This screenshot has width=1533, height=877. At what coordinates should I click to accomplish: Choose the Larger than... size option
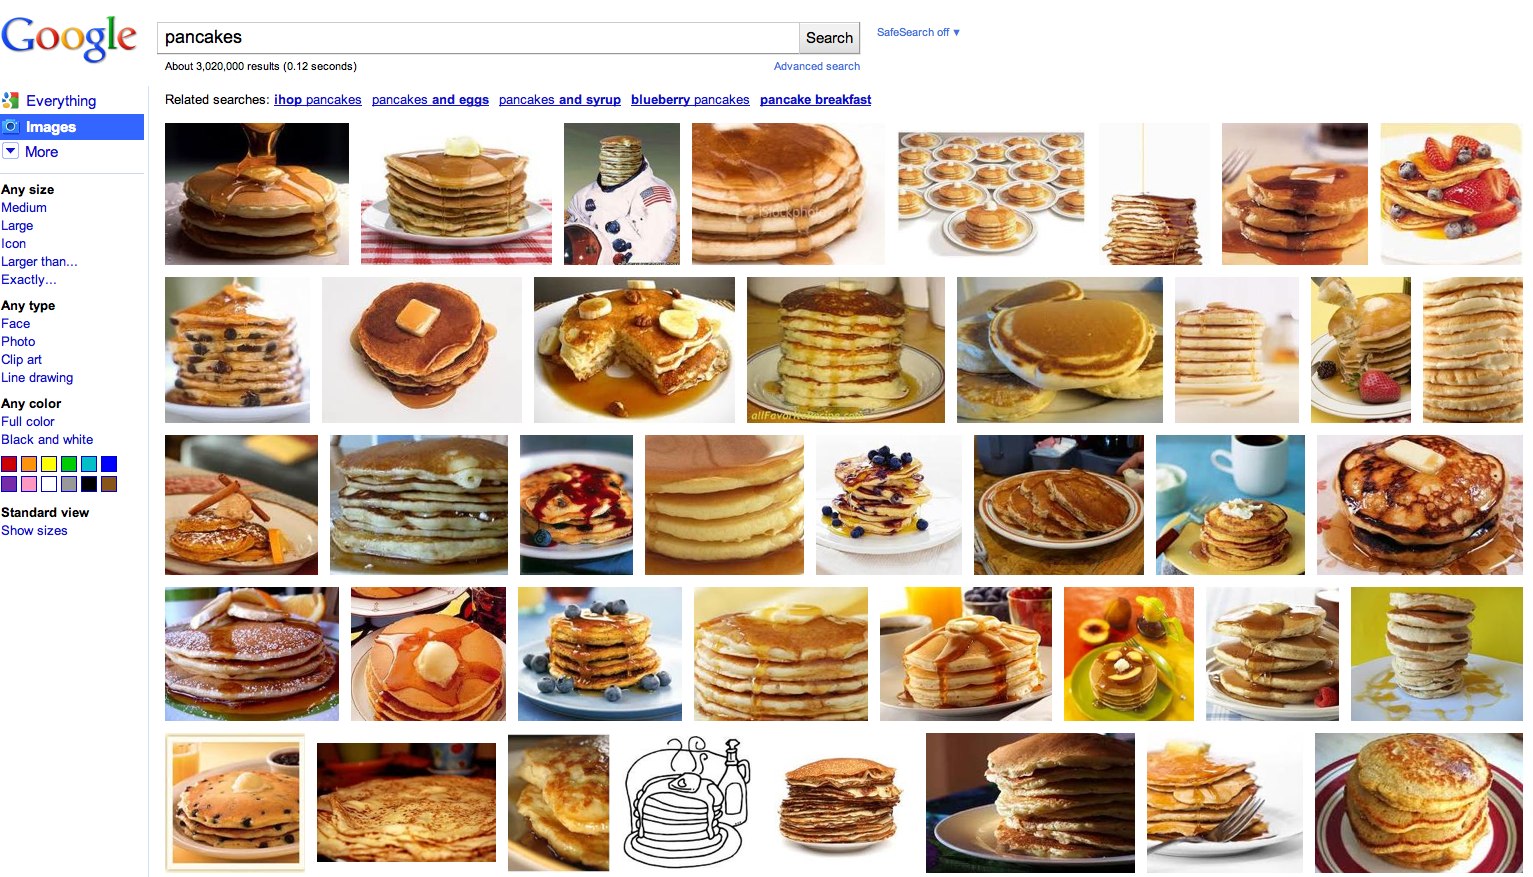pos(39,261)
